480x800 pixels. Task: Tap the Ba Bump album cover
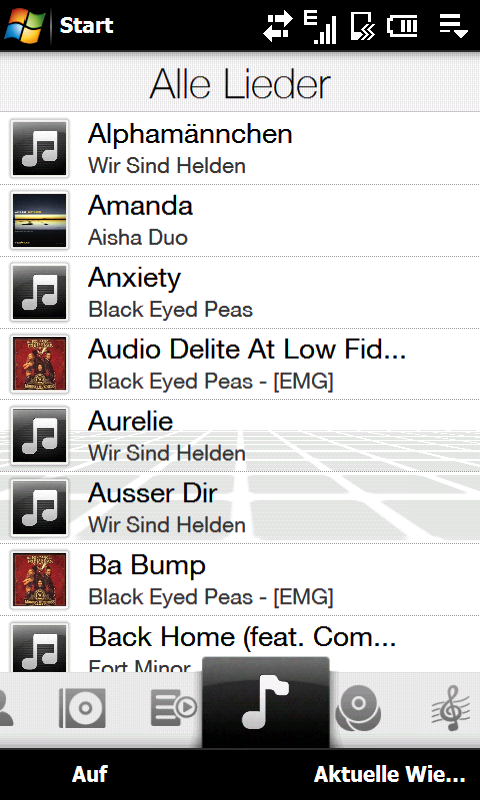(40, 580)
